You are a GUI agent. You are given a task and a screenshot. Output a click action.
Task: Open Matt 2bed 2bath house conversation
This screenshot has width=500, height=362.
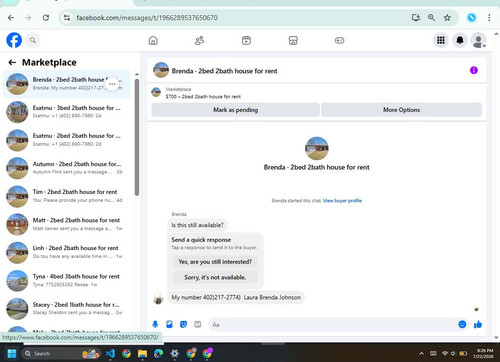point(67,224)
